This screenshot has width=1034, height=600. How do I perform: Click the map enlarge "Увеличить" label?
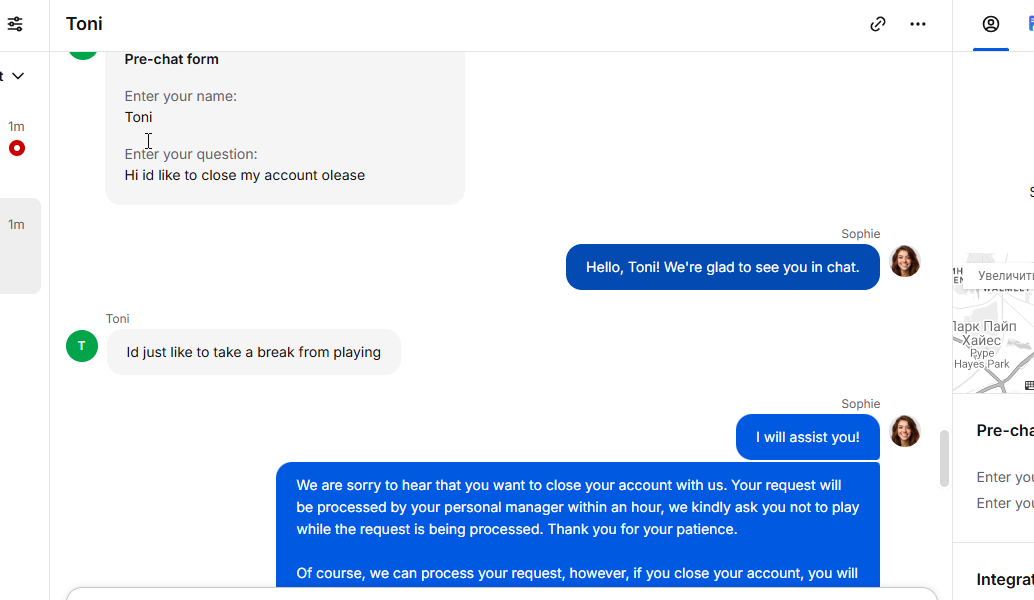[1002, 276]
